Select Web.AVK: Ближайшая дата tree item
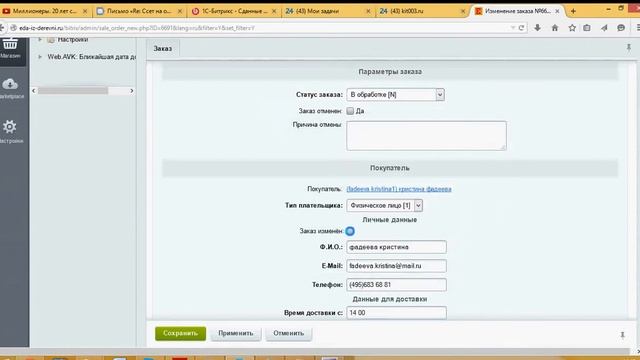This screenshot has width=640, height=360. point(91,57)
